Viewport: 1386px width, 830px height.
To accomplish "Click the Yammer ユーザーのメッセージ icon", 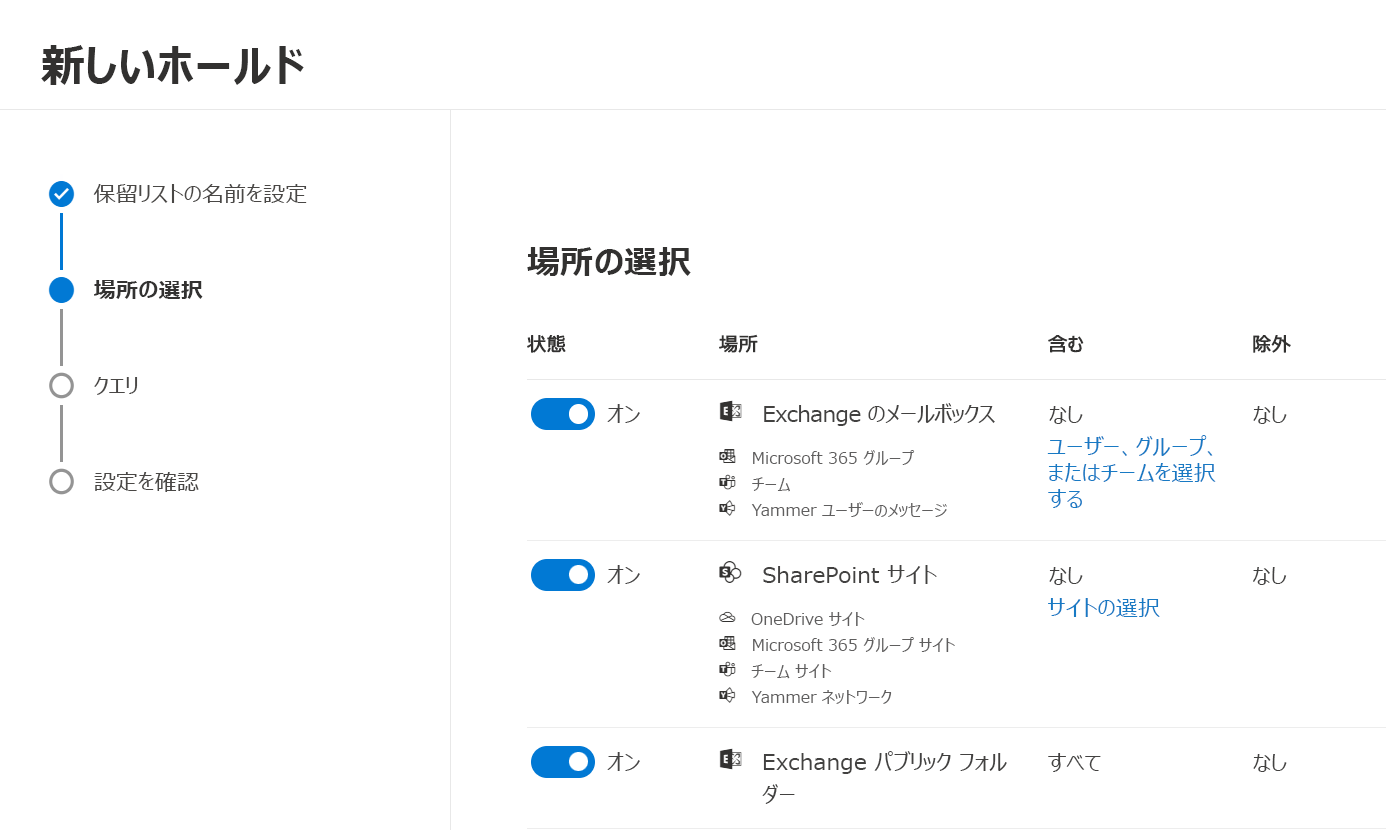I will [x=727, y=509].
